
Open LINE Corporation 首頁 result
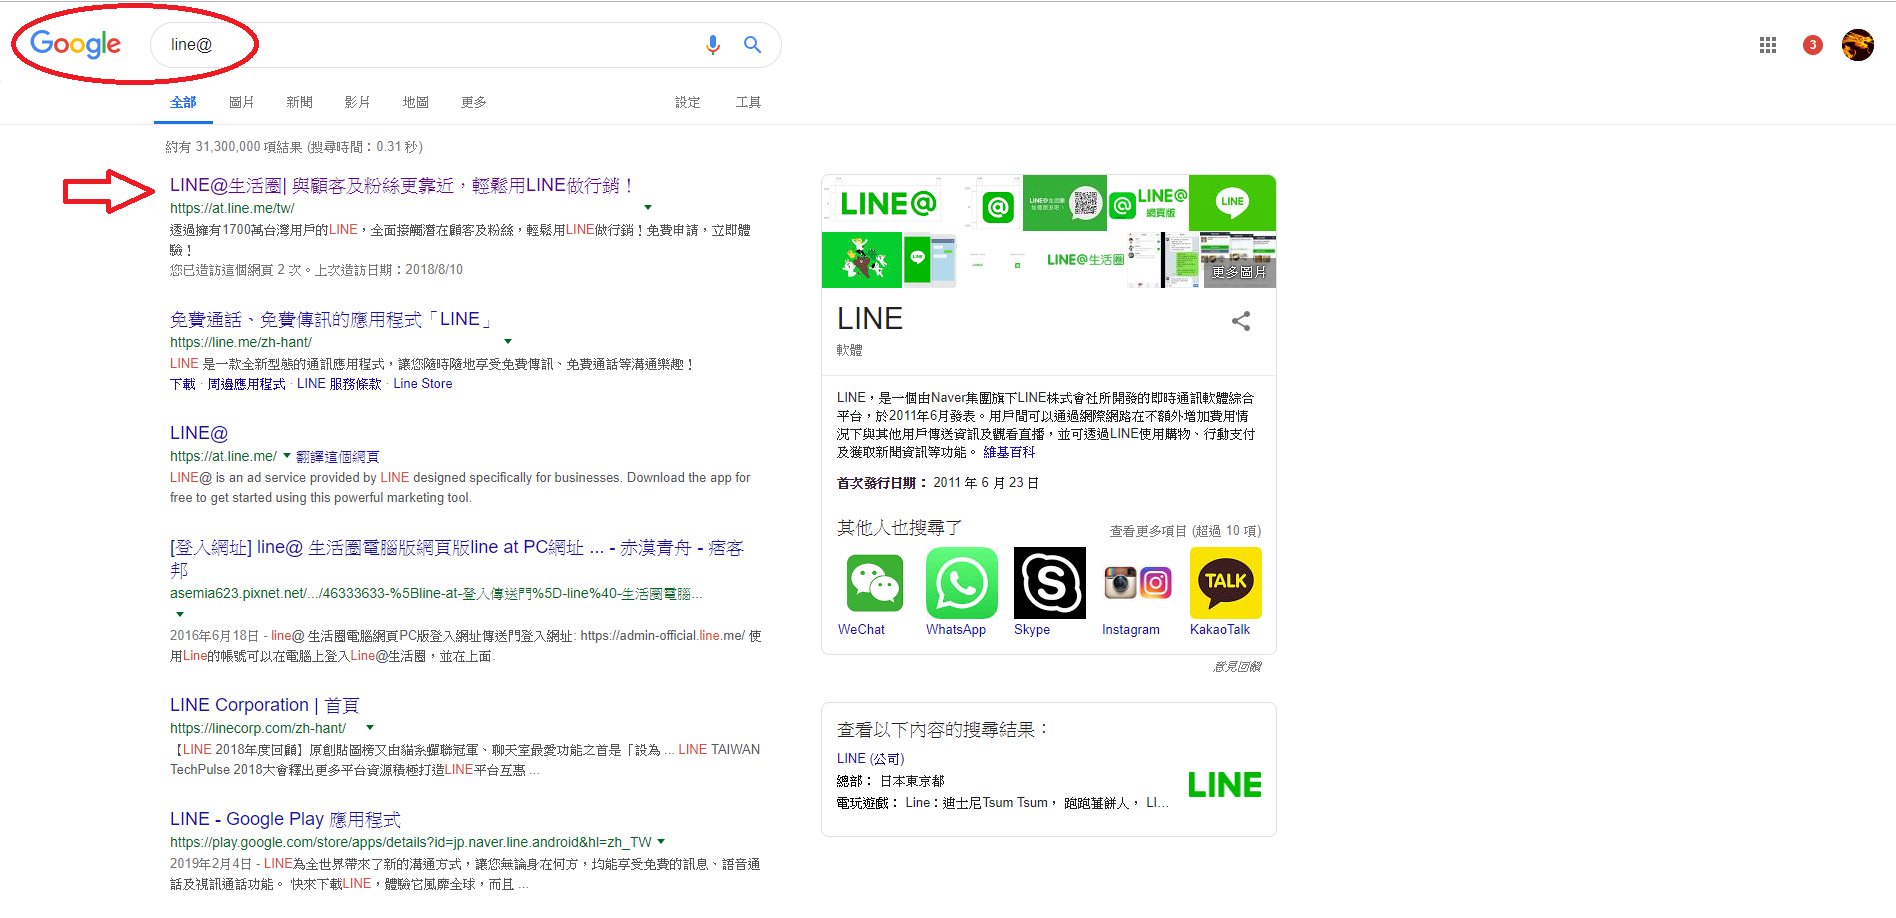click(264, 705)
